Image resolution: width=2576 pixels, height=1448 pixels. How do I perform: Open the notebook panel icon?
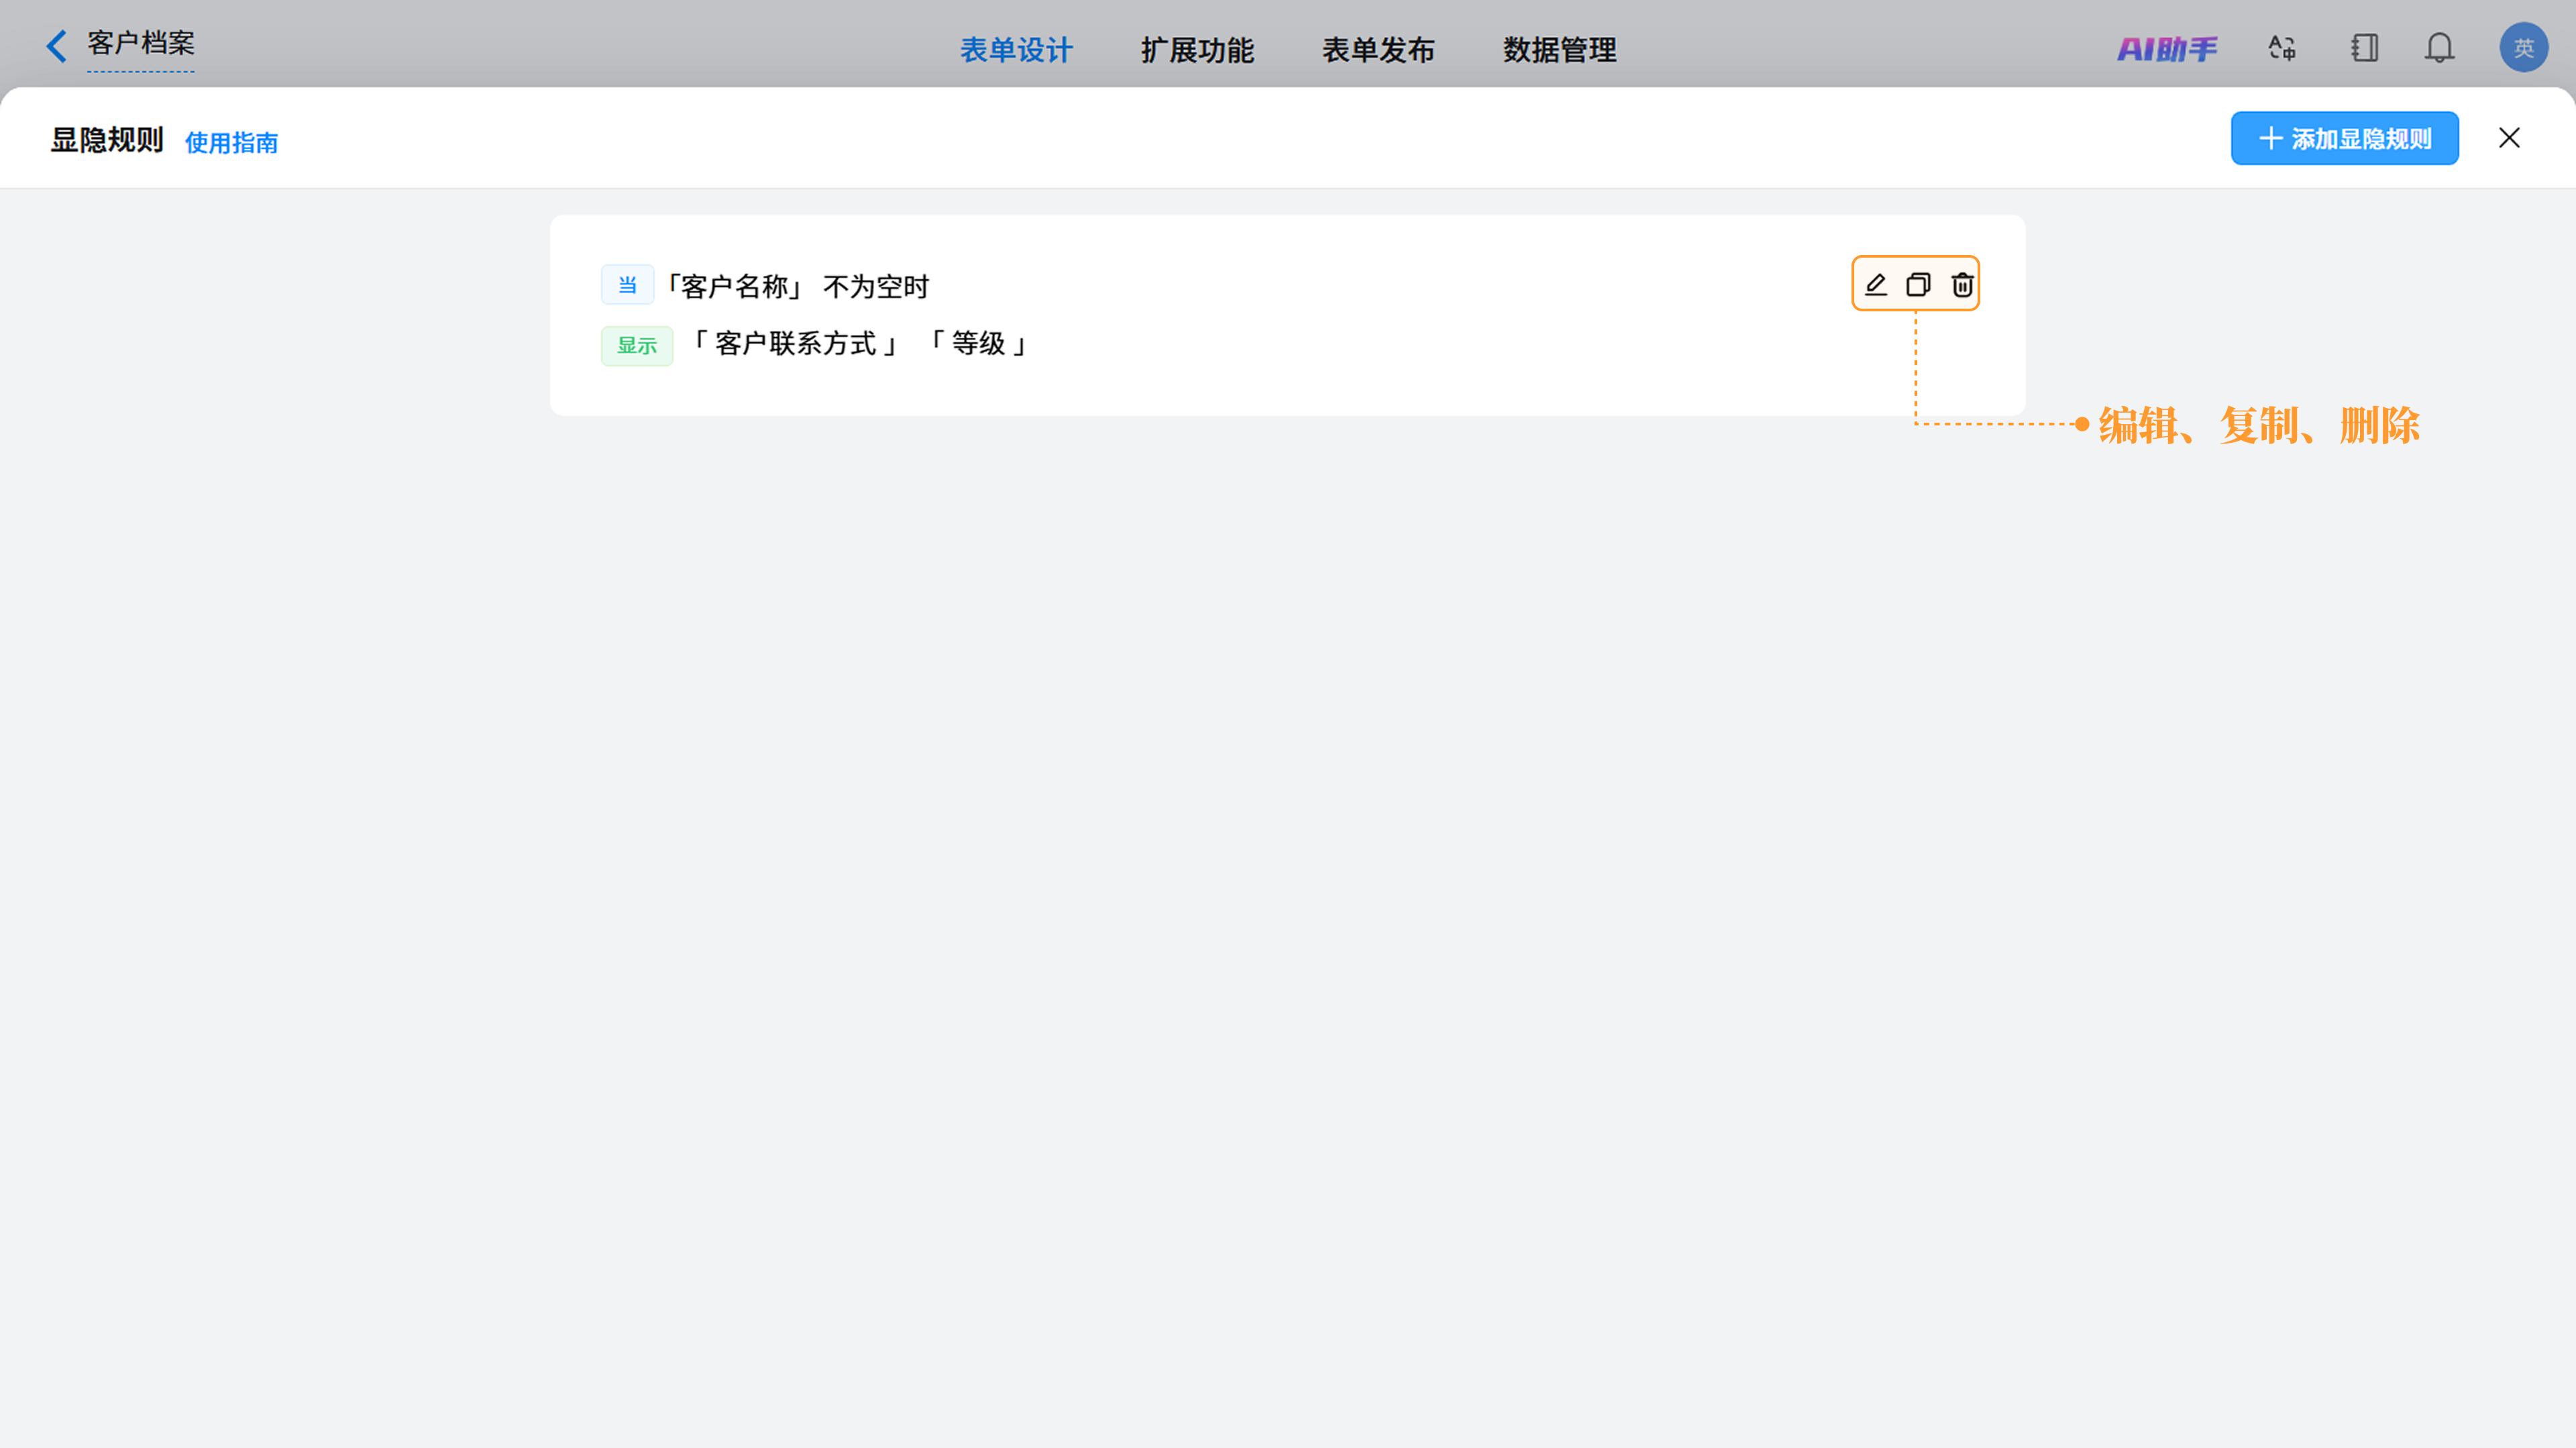2364,48
